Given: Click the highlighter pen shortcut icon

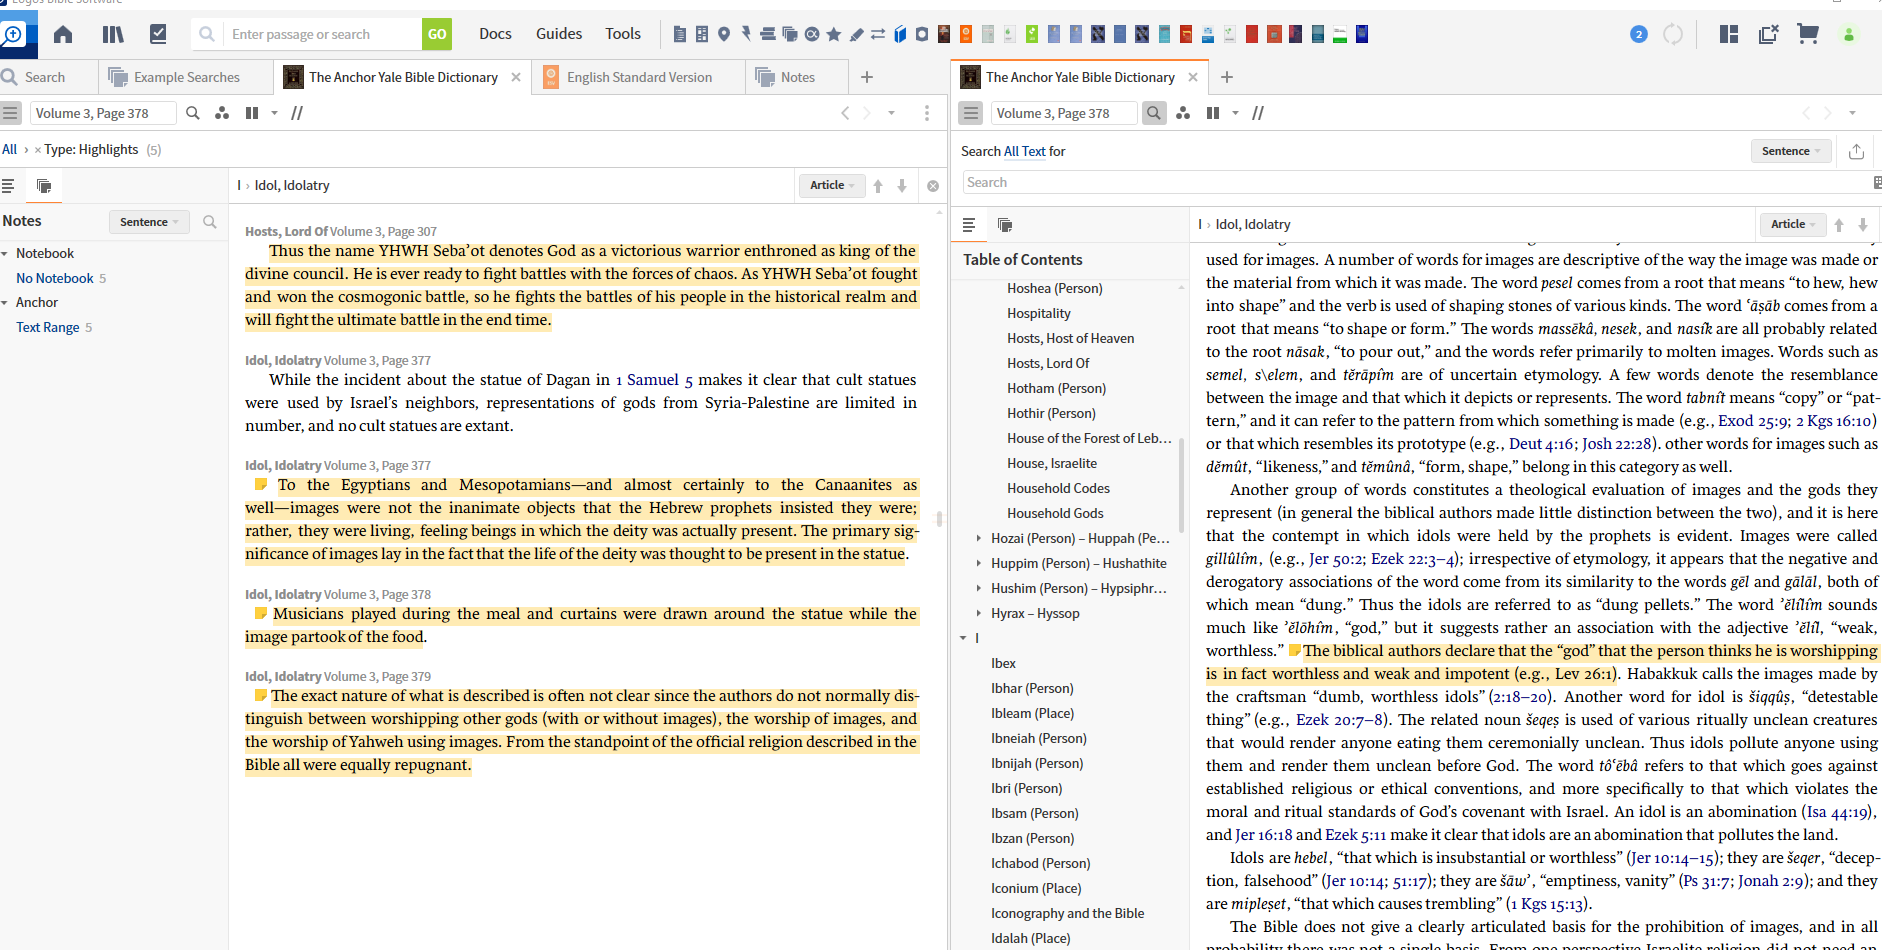Looking at the screenshot, I should 856,35.
